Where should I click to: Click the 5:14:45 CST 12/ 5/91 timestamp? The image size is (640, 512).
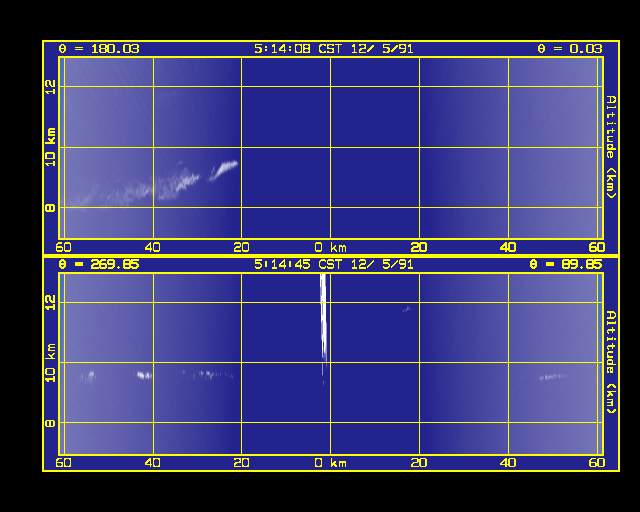(x=333, y=265)
